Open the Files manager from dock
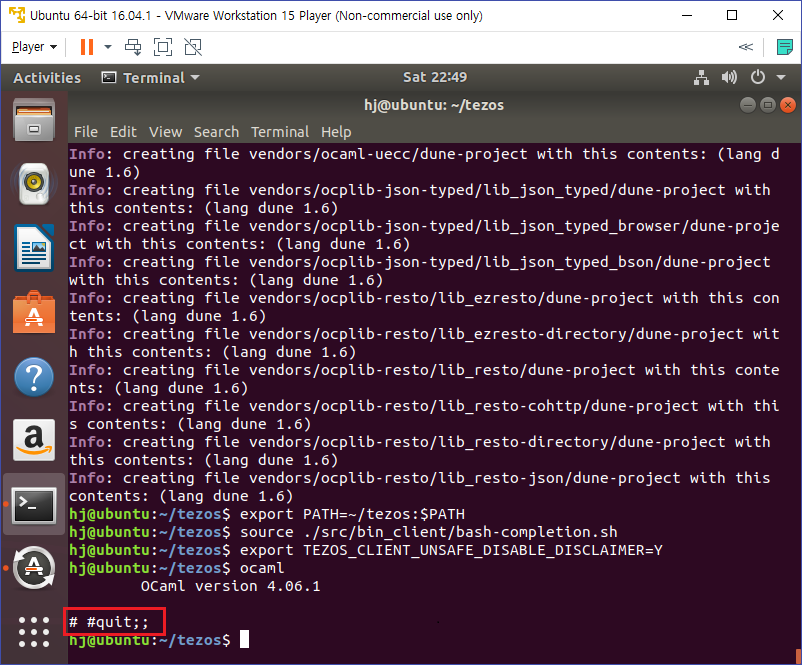802x665 pixels. click(34, 120)
